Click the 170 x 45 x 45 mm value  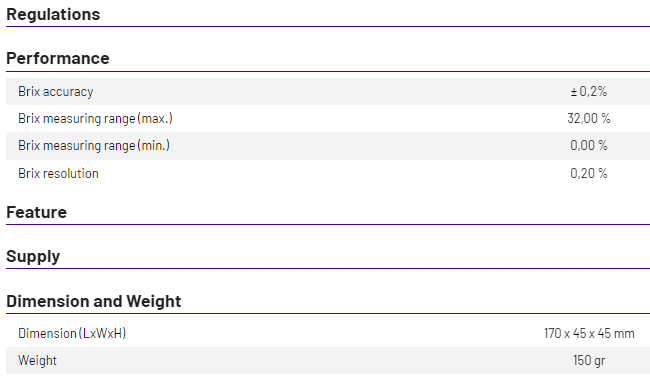pos(589,333)
